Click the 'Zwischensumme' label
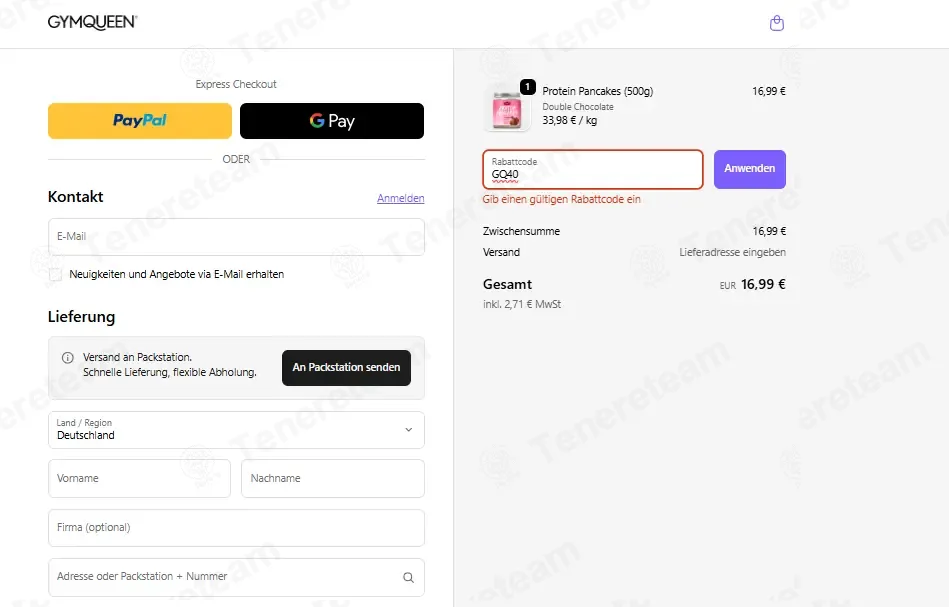The height and width of the screenshot is (607, 949). coord(521,231)
